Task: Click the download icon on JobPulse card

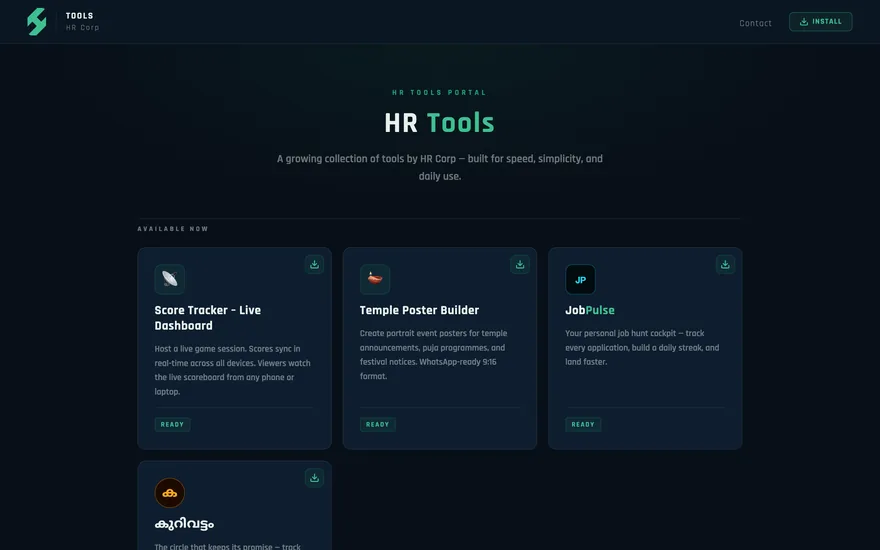Action: [x=725, y=264]
